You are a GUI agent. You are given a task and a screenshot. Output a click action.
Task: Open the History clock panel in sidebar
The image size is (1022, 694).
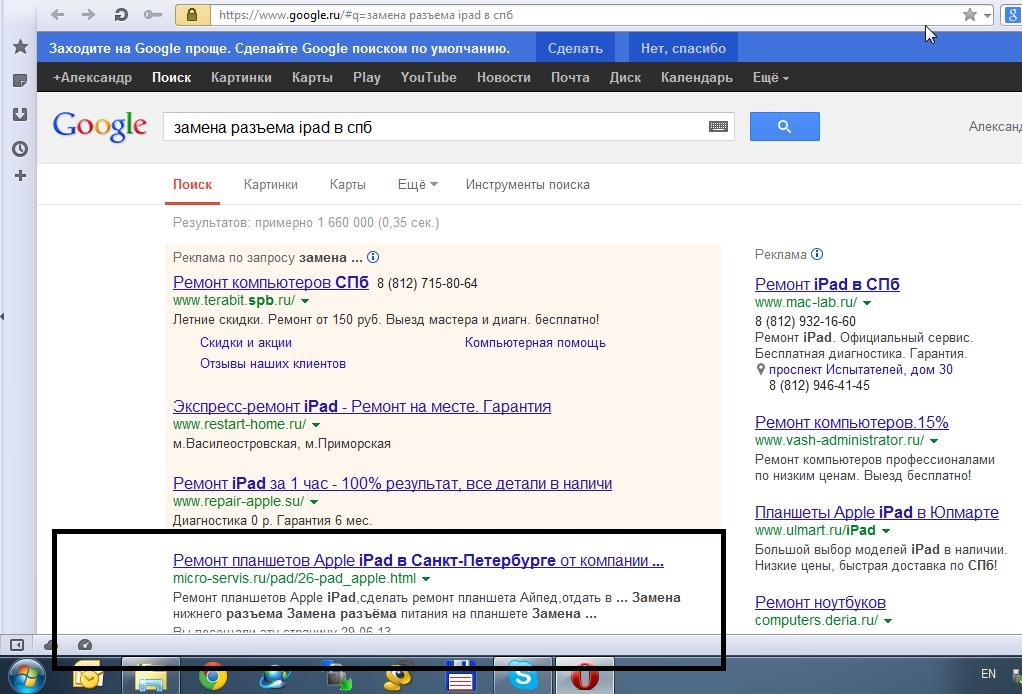coord(20,149)
